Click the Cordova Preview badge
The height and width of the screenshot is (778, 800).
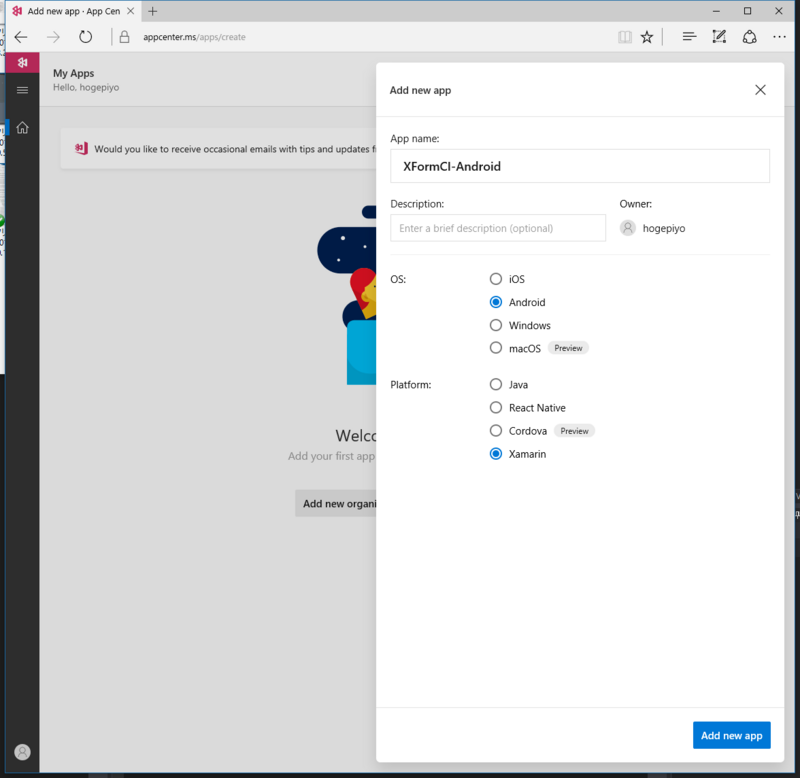click(574, 431)
